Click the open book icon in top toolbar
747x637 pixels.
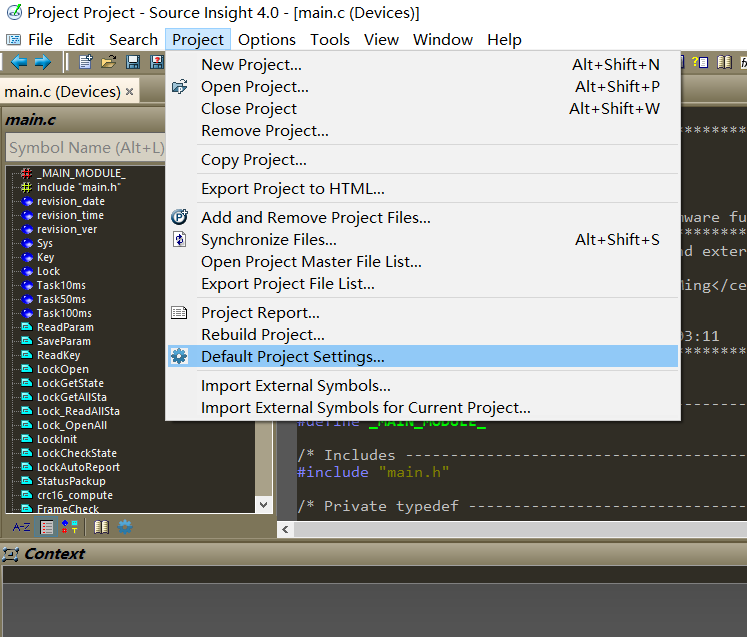coord(724,62)
